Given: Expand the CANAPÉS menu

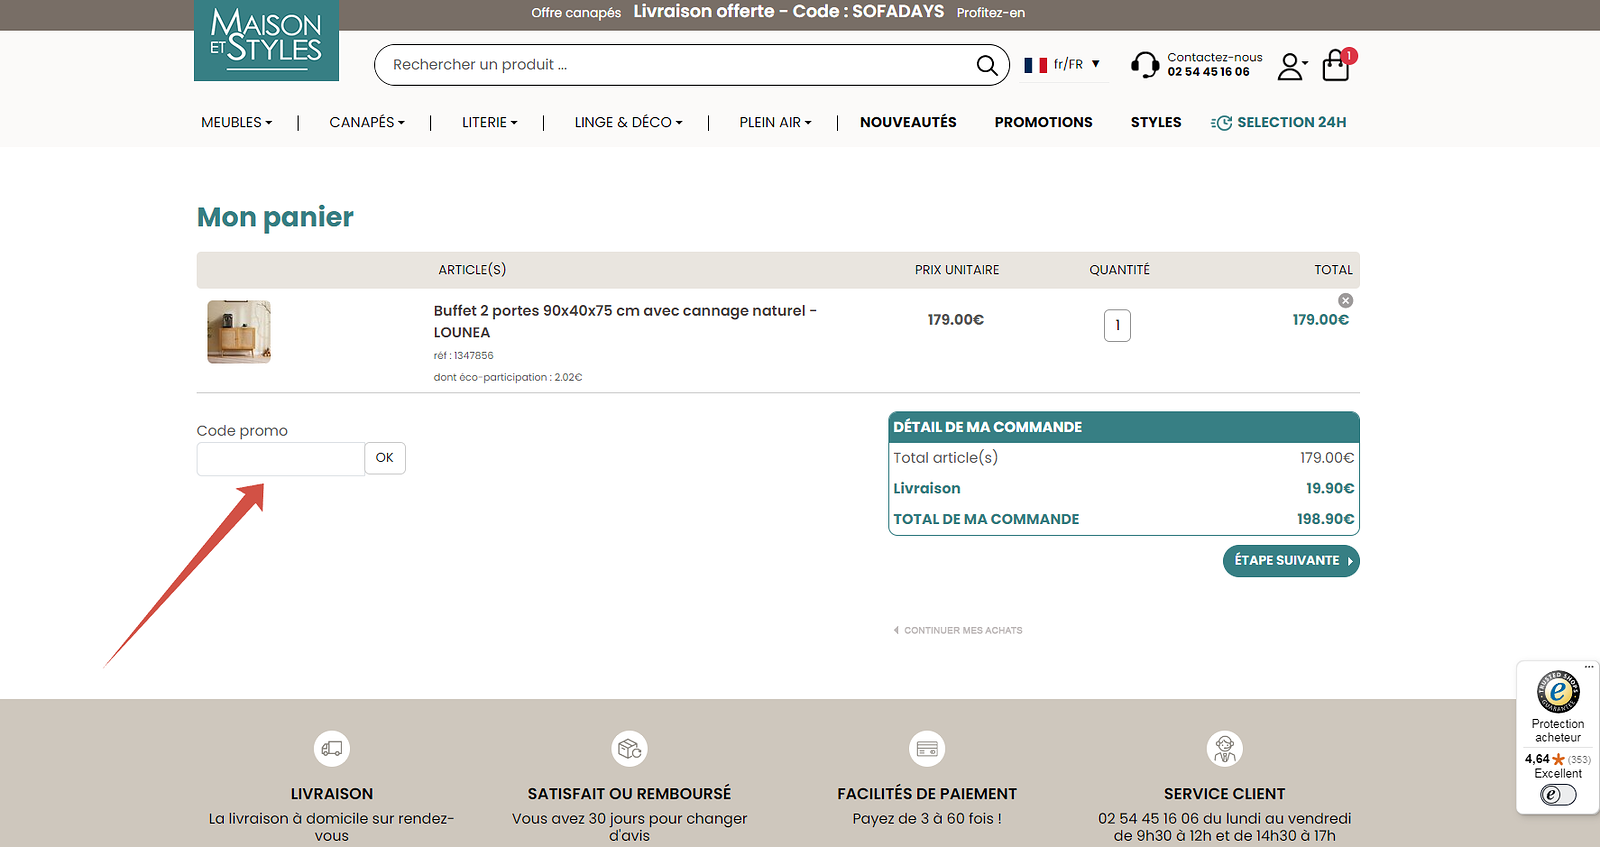Looking at the screenshot, I should (367, 123).
